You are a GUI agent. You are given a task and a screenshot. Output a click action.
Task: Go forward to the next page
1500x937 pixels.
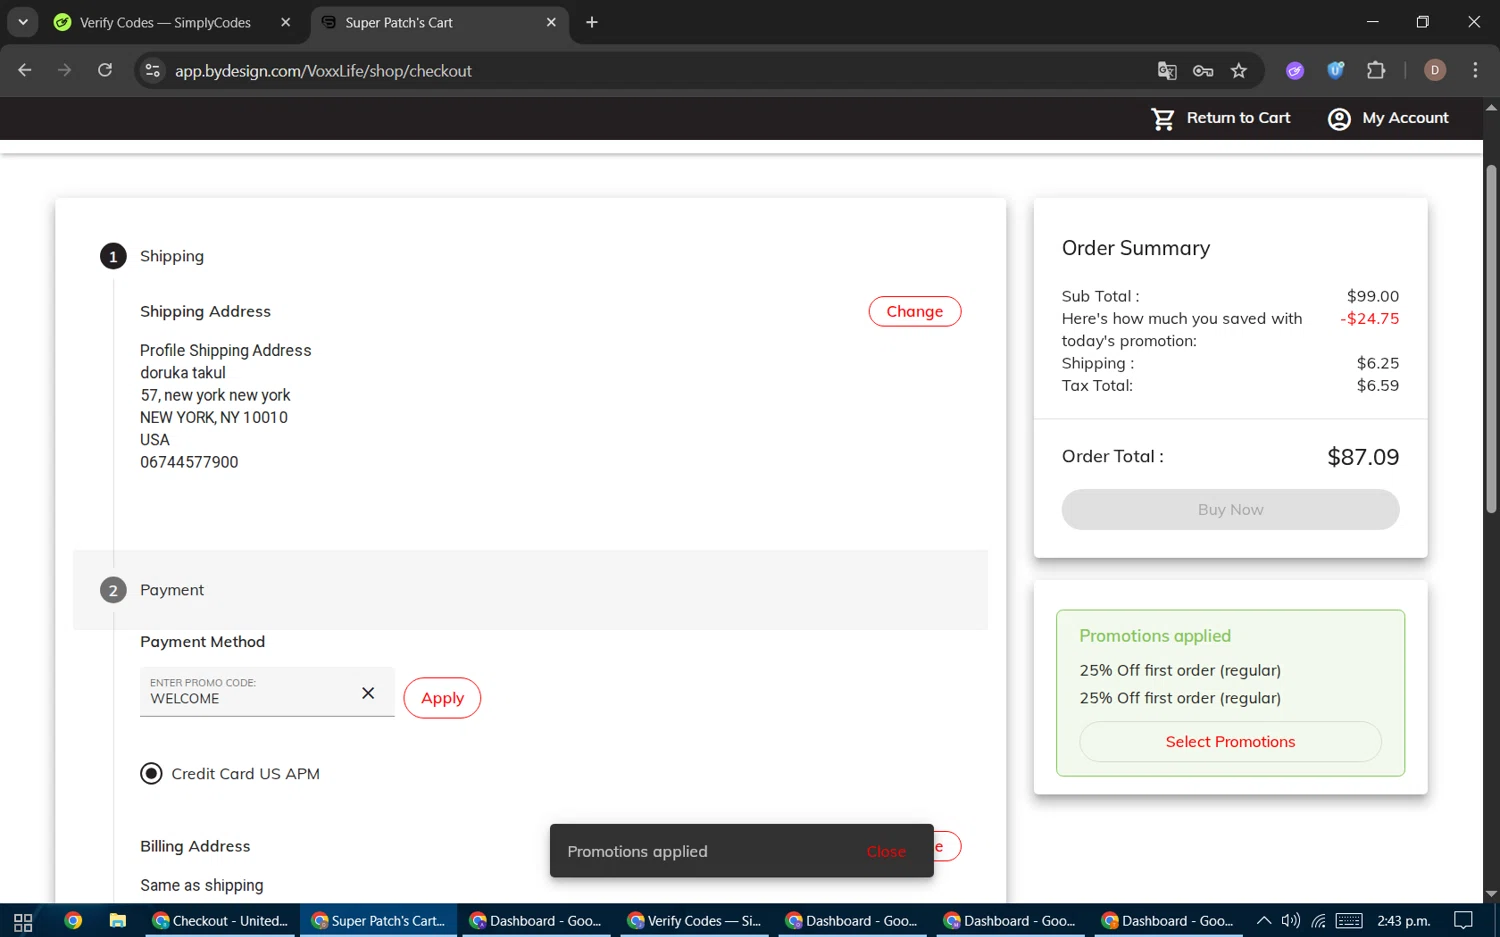click(65, 70)
